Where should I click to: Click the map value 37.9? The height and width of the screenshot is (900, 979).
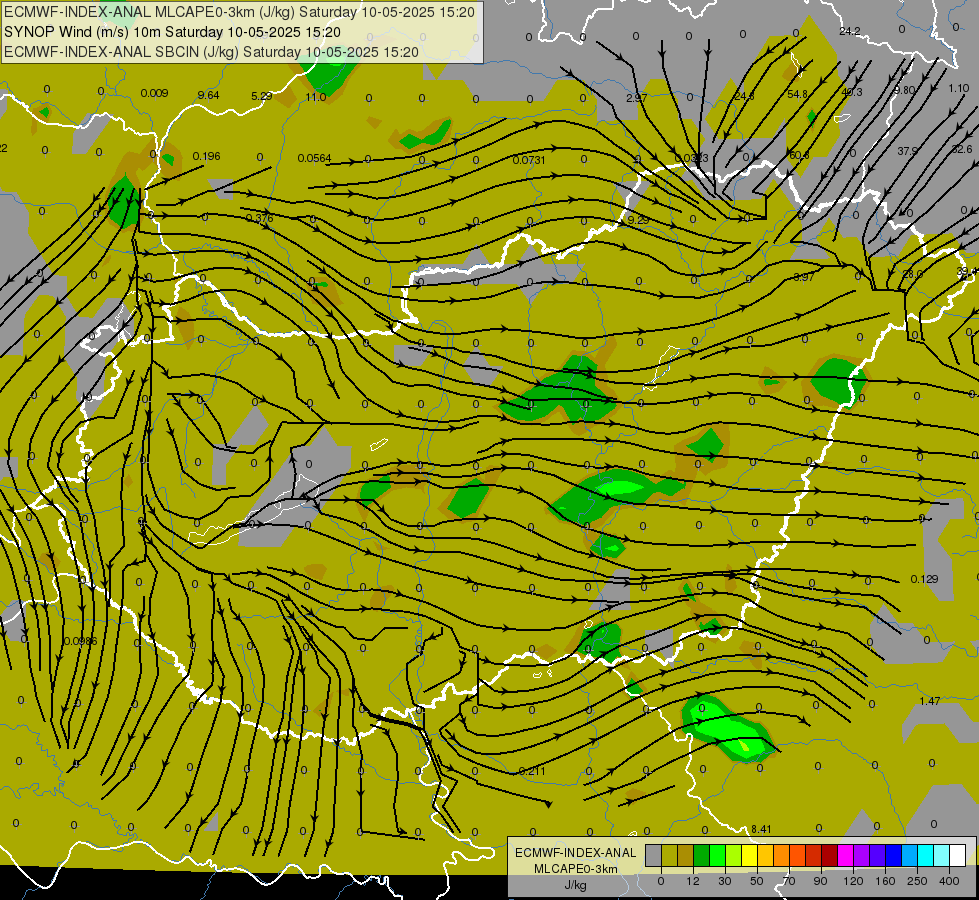[908, 151]
